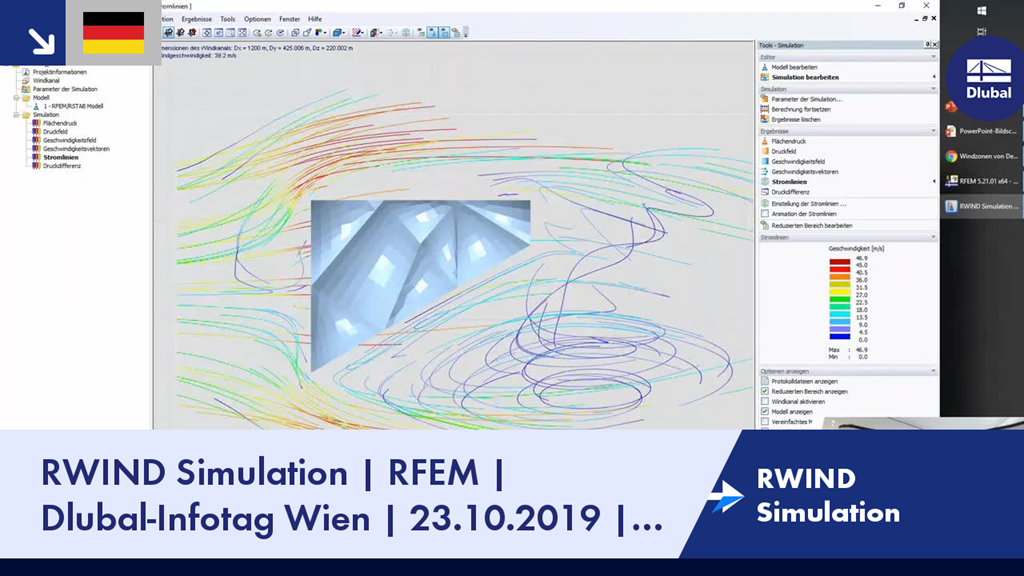Open Parameter der Simulation... in Tools panel
1024x576 pixels.
point(807,99)
